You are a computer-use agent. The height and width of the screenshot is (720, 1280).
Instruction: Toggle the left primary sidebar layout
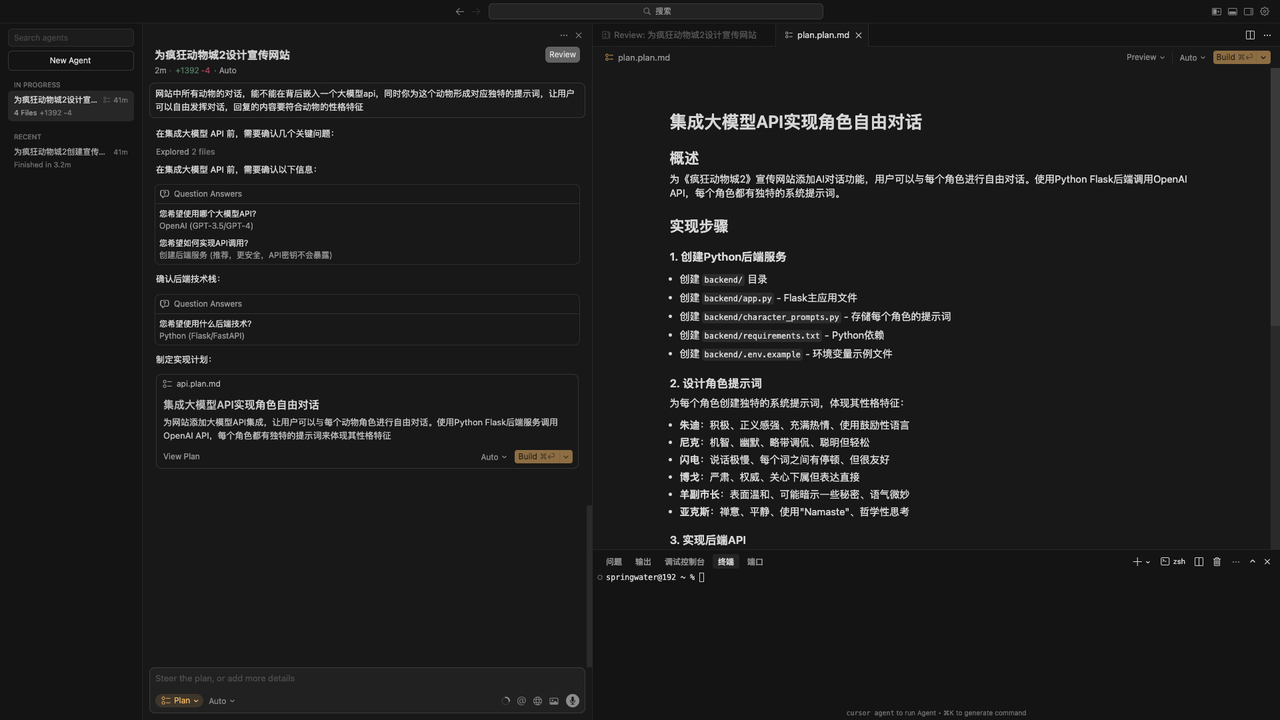coord(1217,12)
